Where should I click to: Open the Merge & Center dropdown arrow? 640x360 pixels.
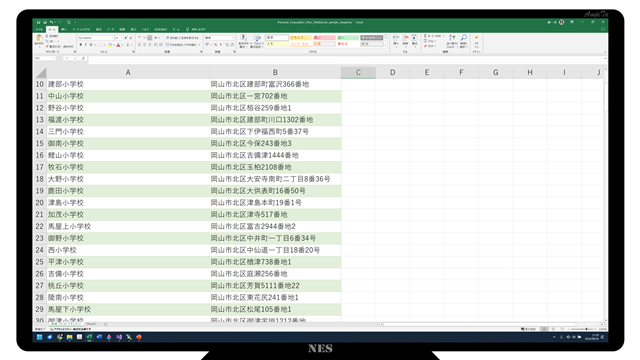[199, 45]
